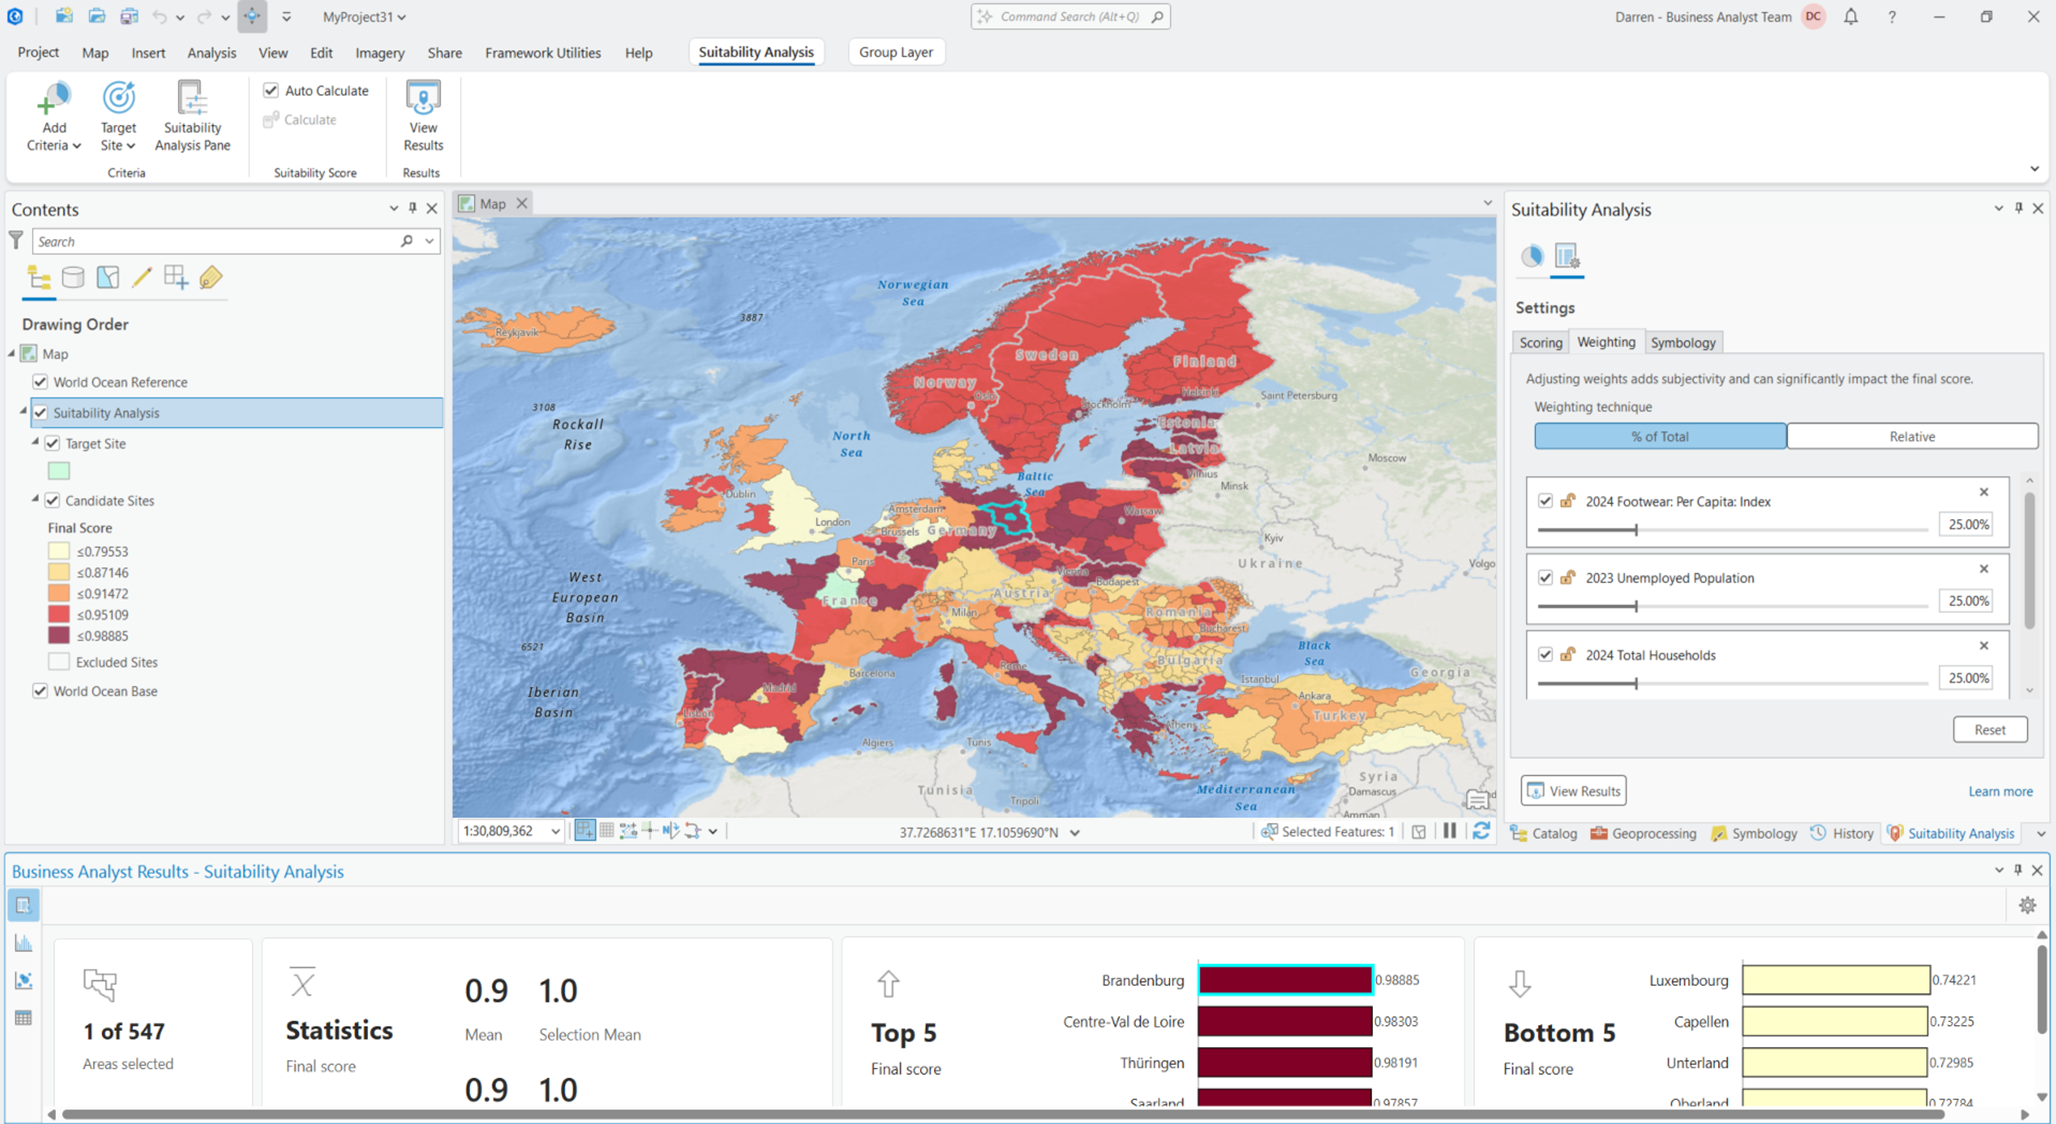
Task: Hide the World Ocean Reference layer
Action: click(39, 381)
